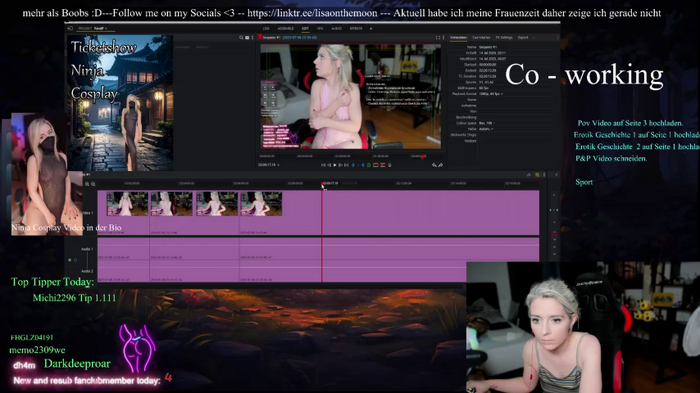Select the first video clip thumbnail on timeline

pos(127,204)
